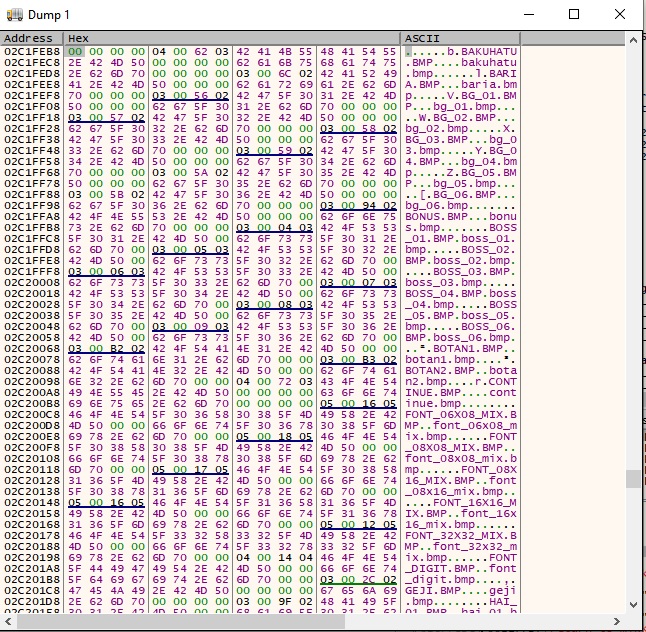Click the Dump 1 title bar text
Screen dimensions: 646x632
tap(51, 15)
